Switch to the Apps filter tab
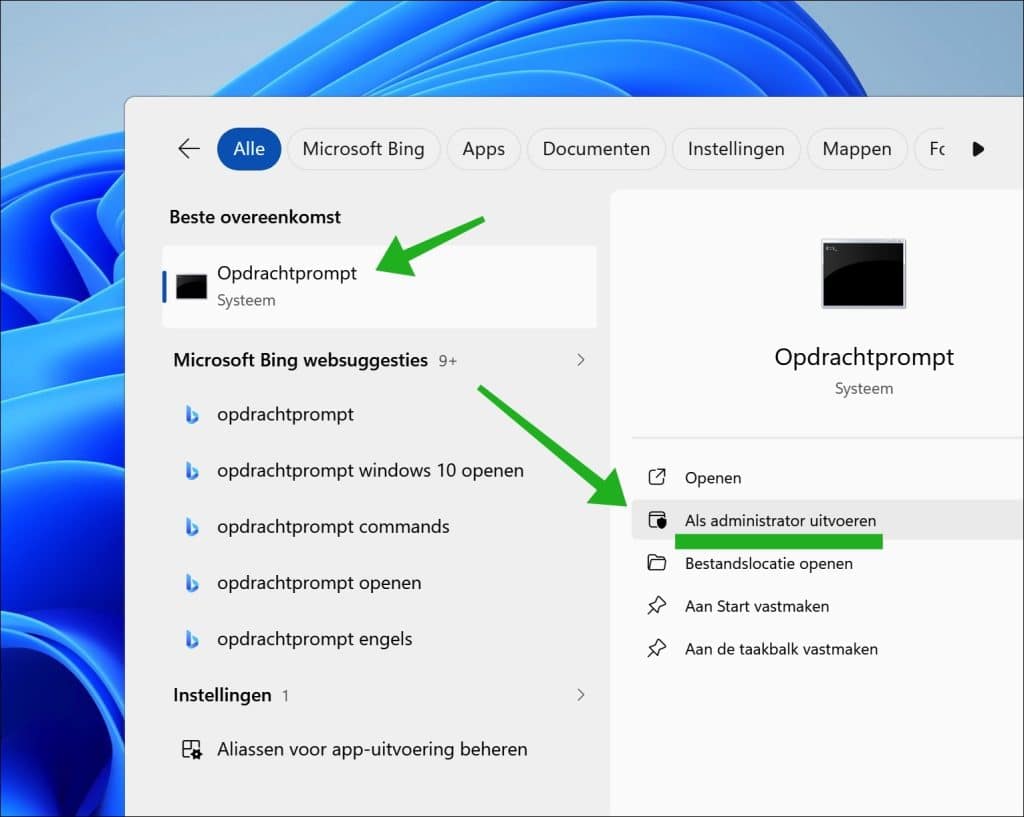1024x817 pixels. (483, 149)
